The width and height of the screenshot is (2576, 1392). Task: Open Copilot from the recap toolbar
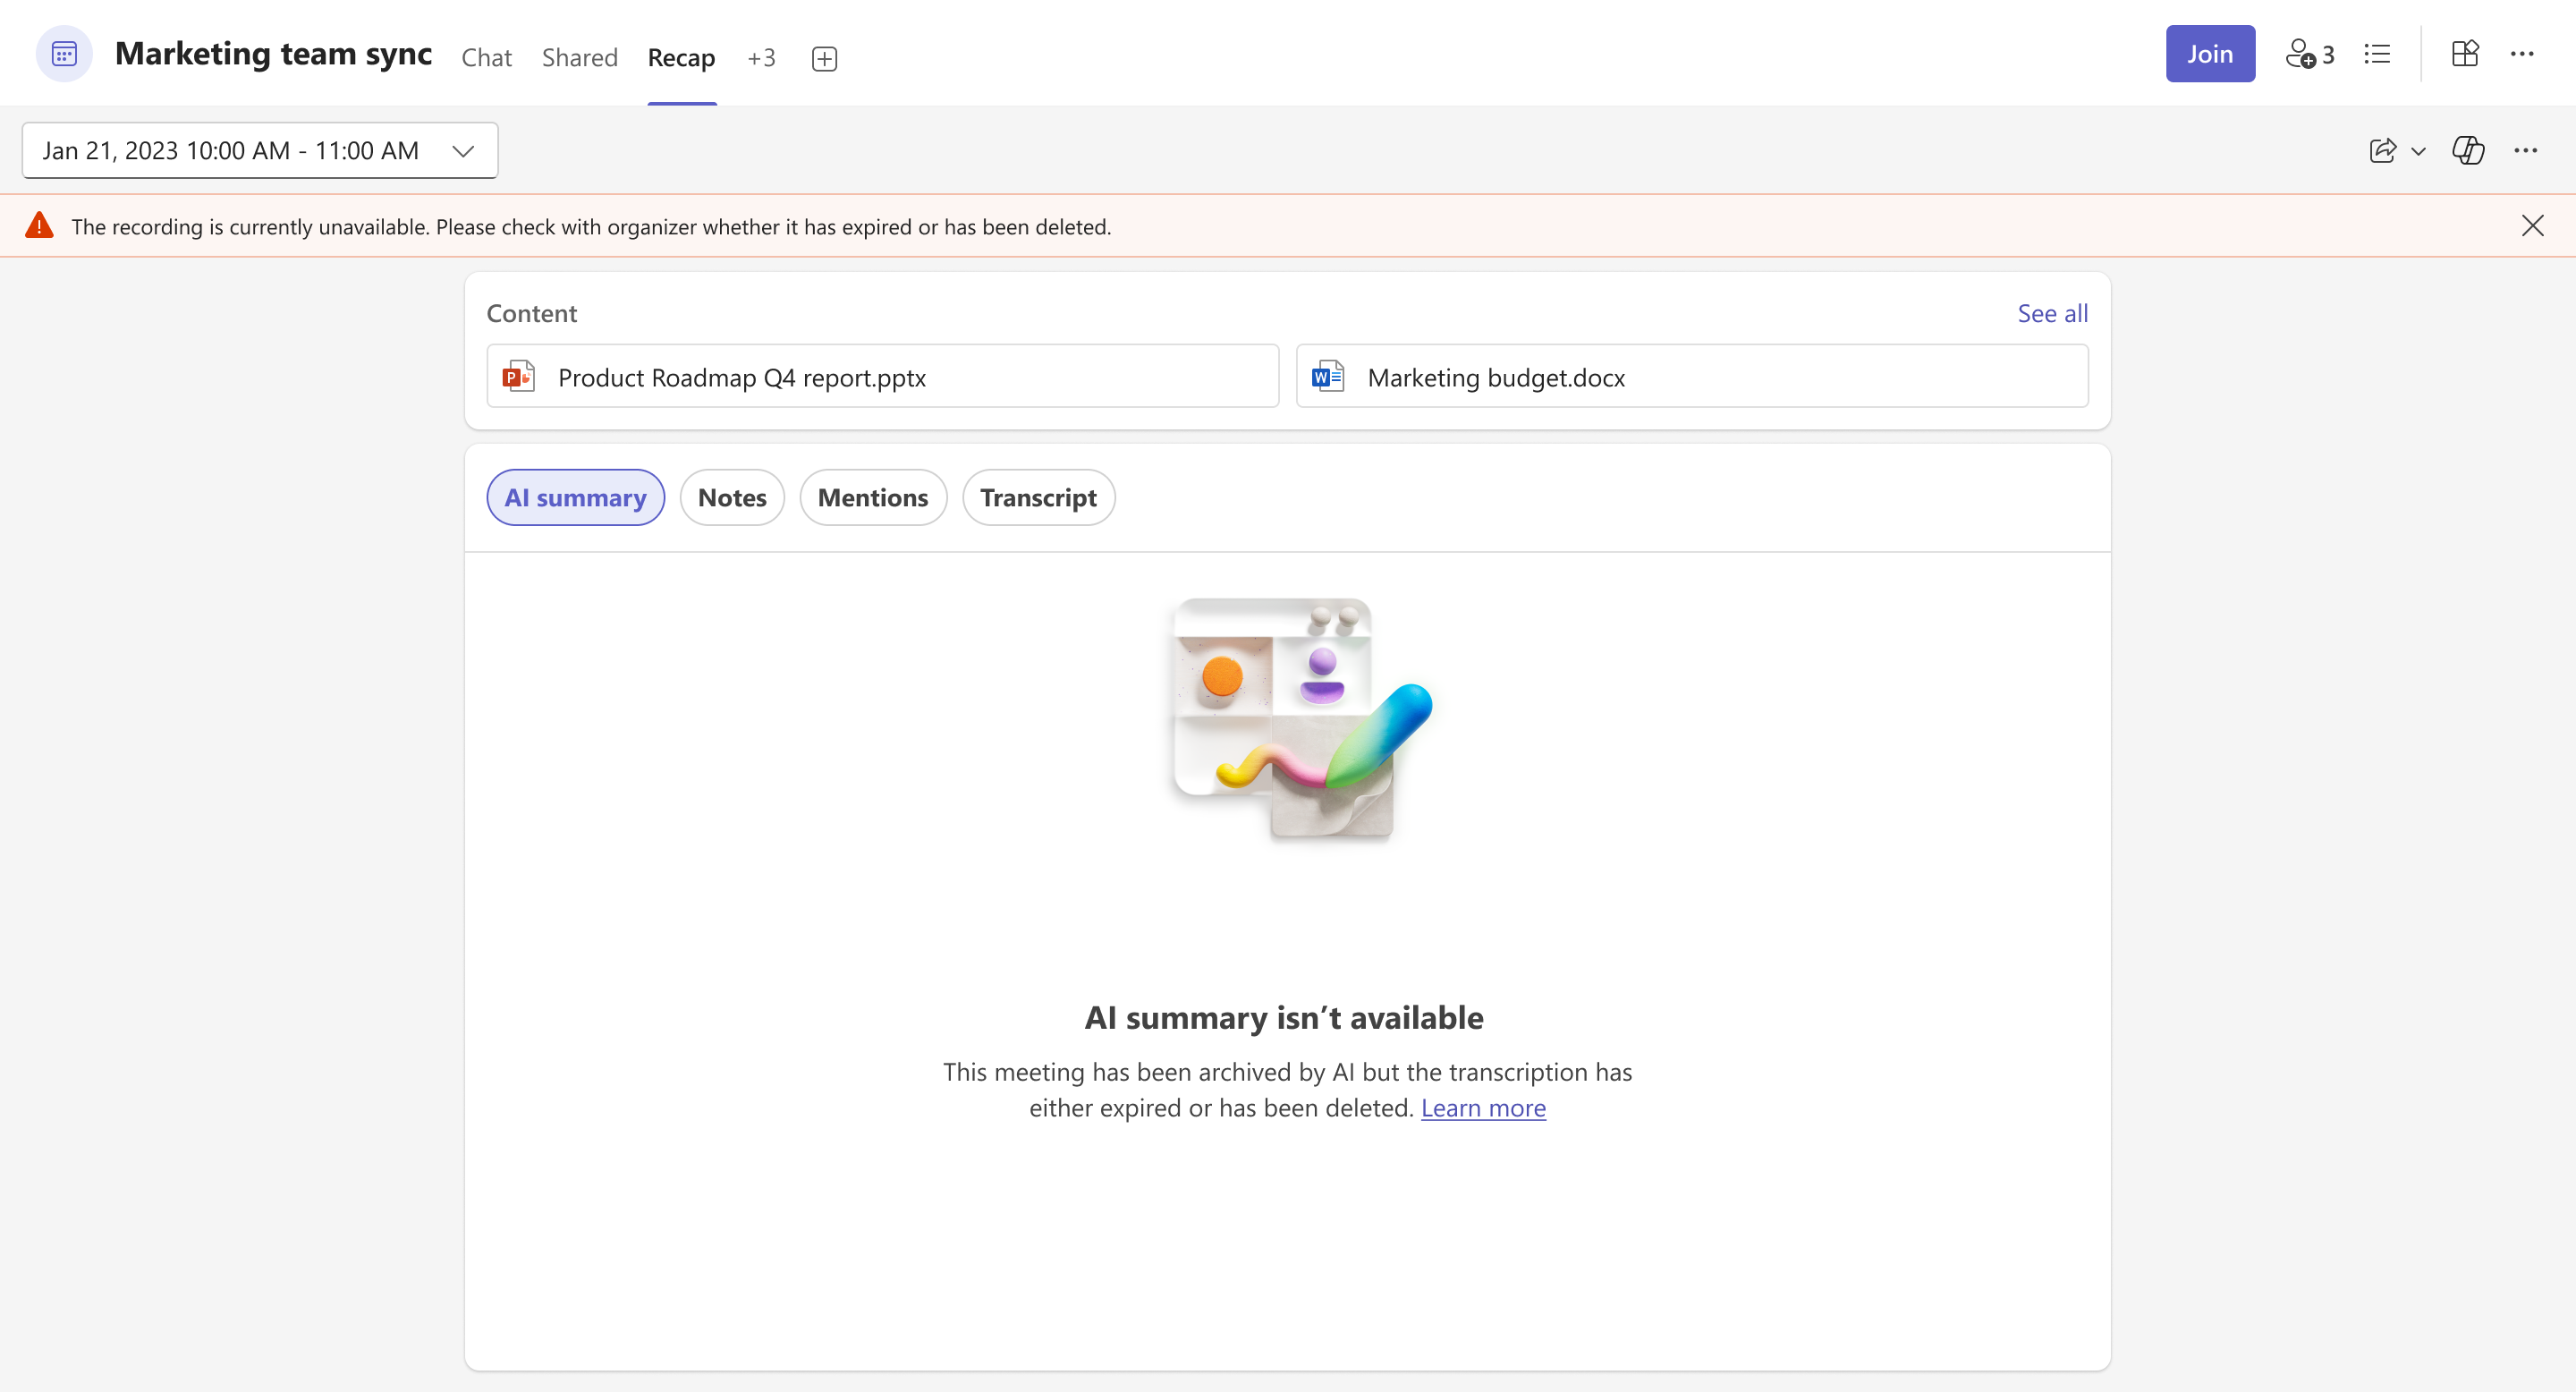tap(2468, 150)
